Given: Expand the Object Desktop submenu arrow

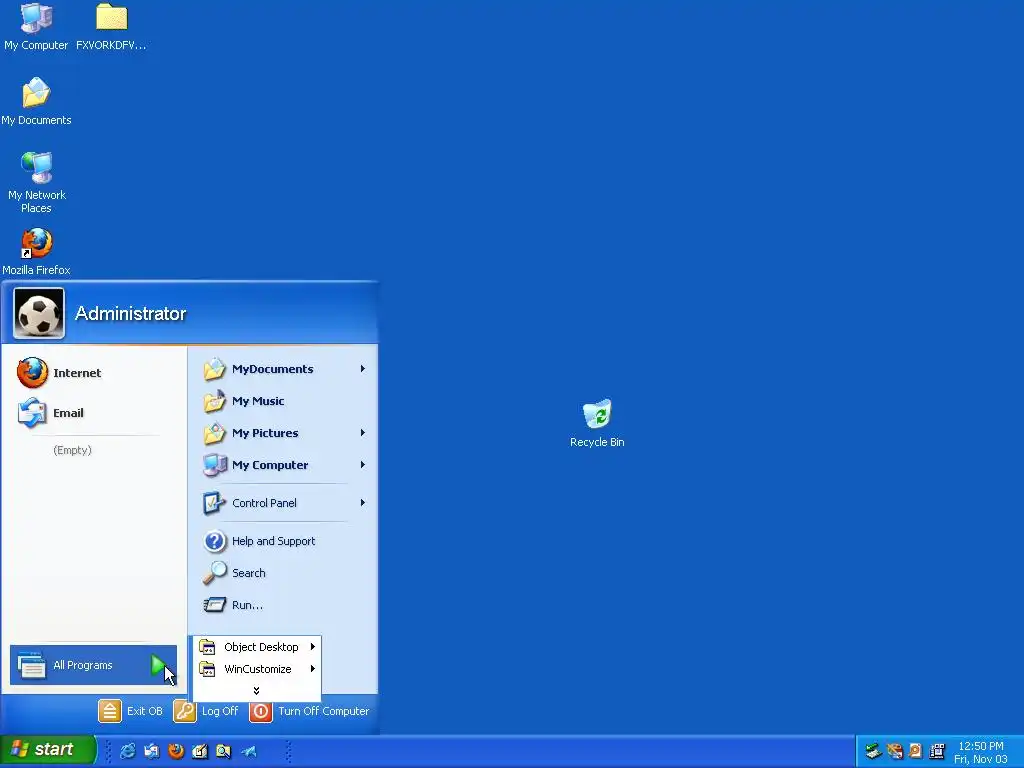Looking at the screenshot, I should (313, 647).
